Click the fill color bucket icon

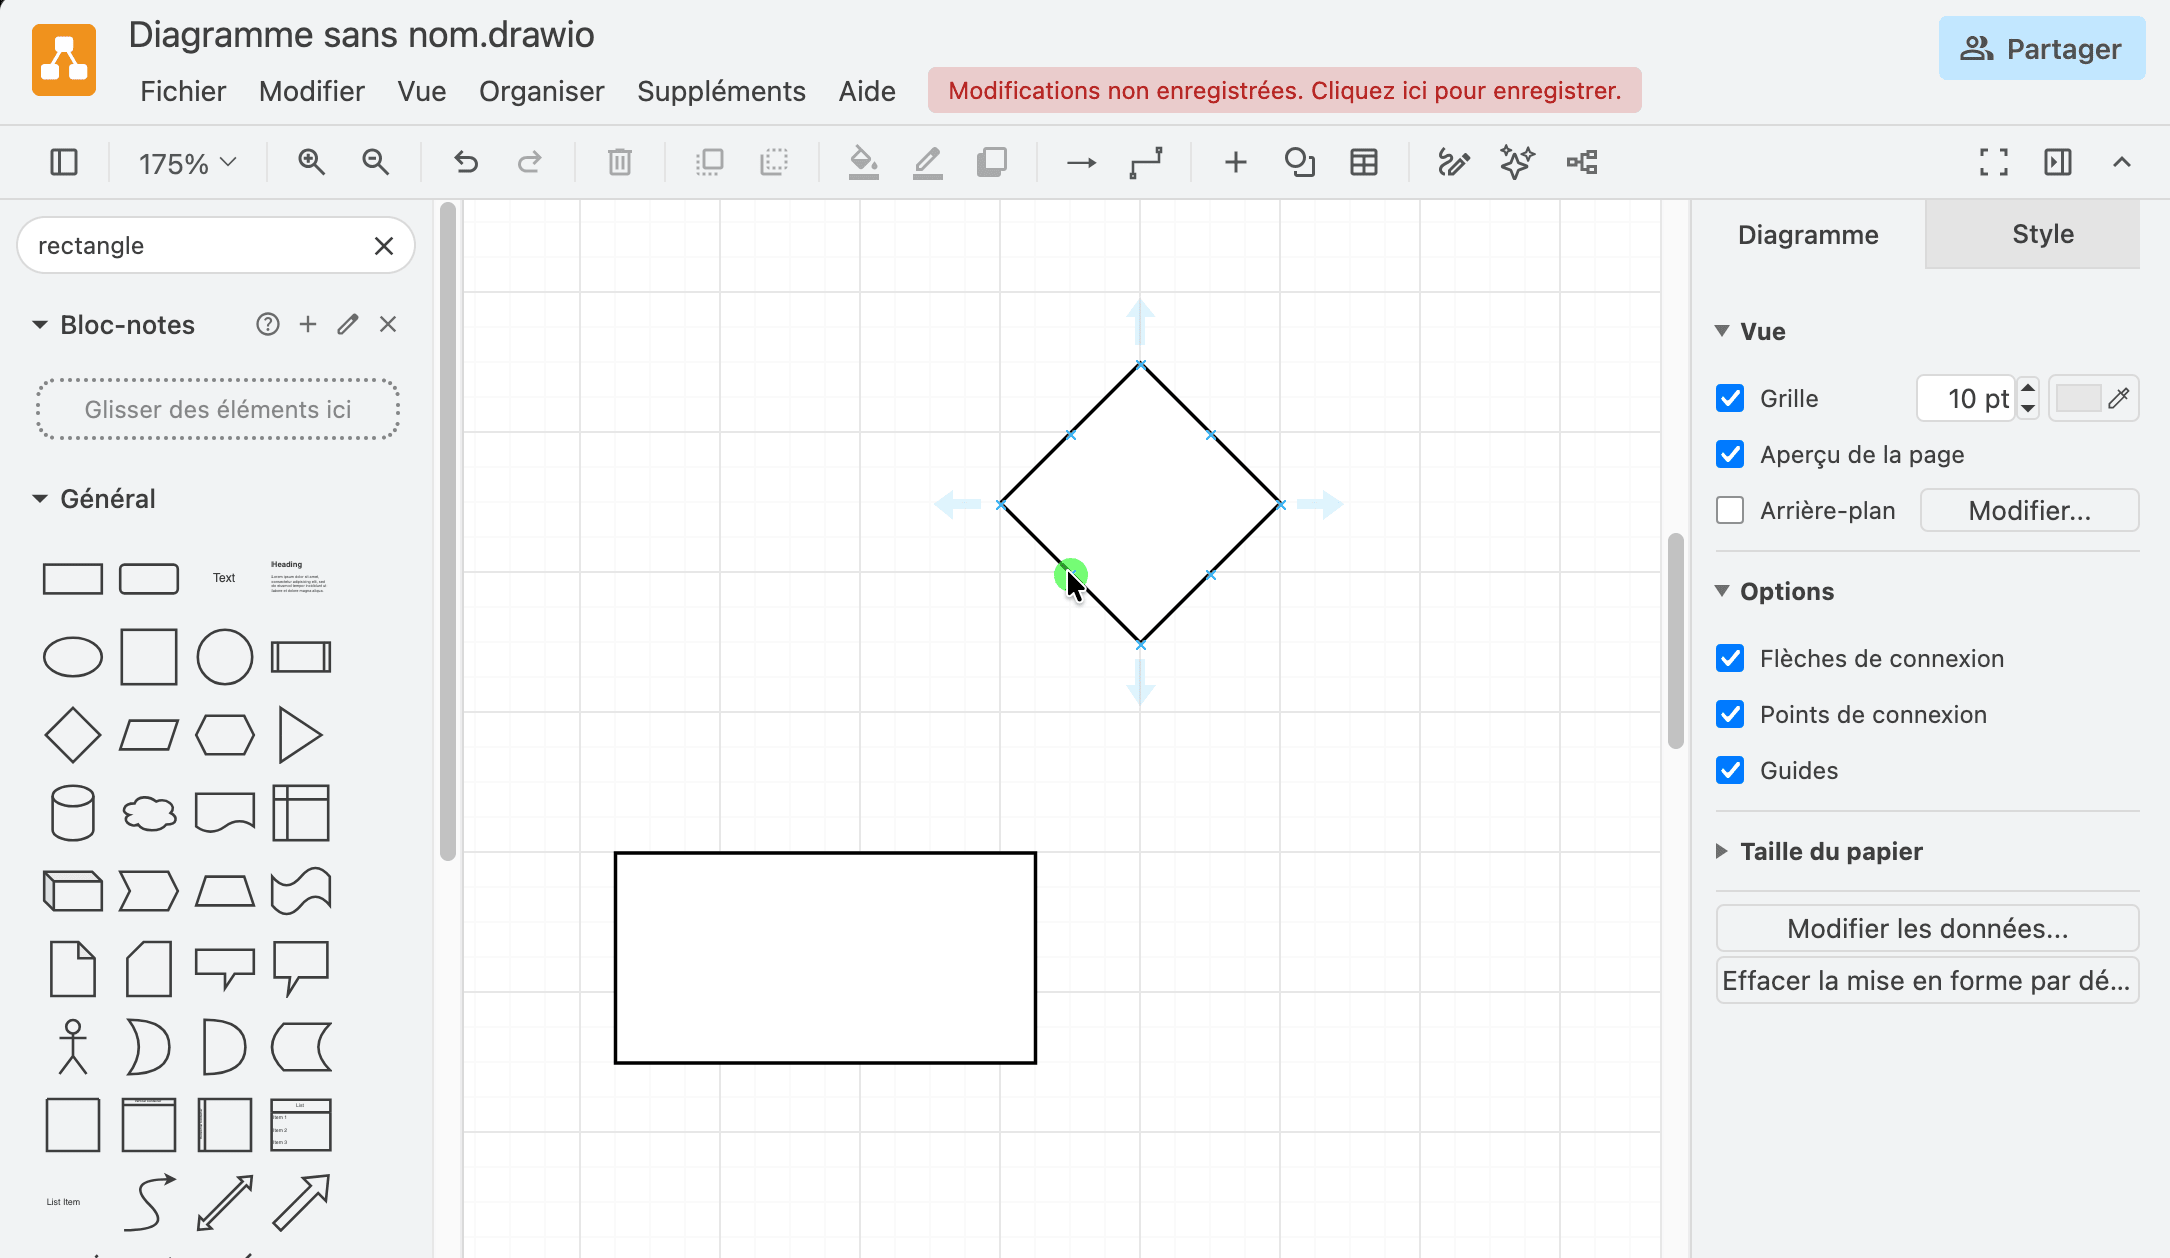[x=863, y=162]
